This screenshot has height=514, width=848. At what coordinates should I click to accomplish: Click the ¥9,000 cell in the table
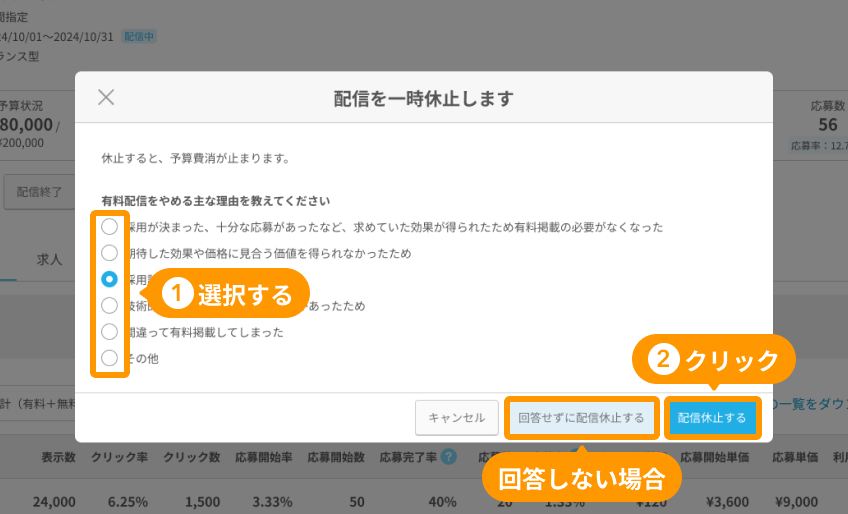click(796, 502)
